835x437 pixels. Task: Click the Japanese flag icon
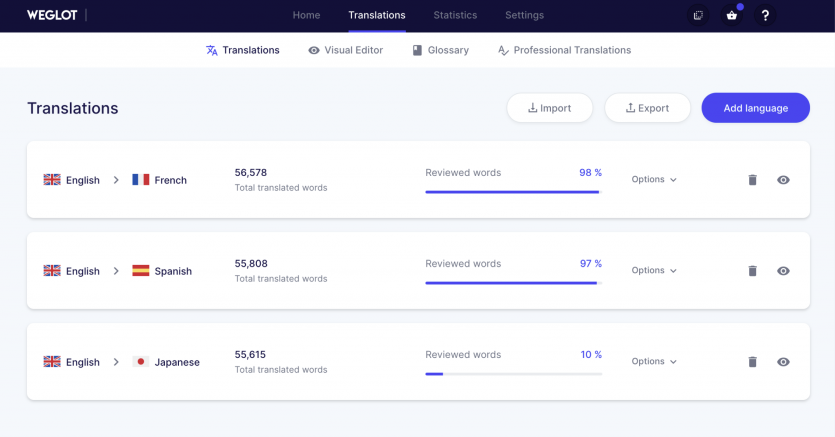pos(141,362)
